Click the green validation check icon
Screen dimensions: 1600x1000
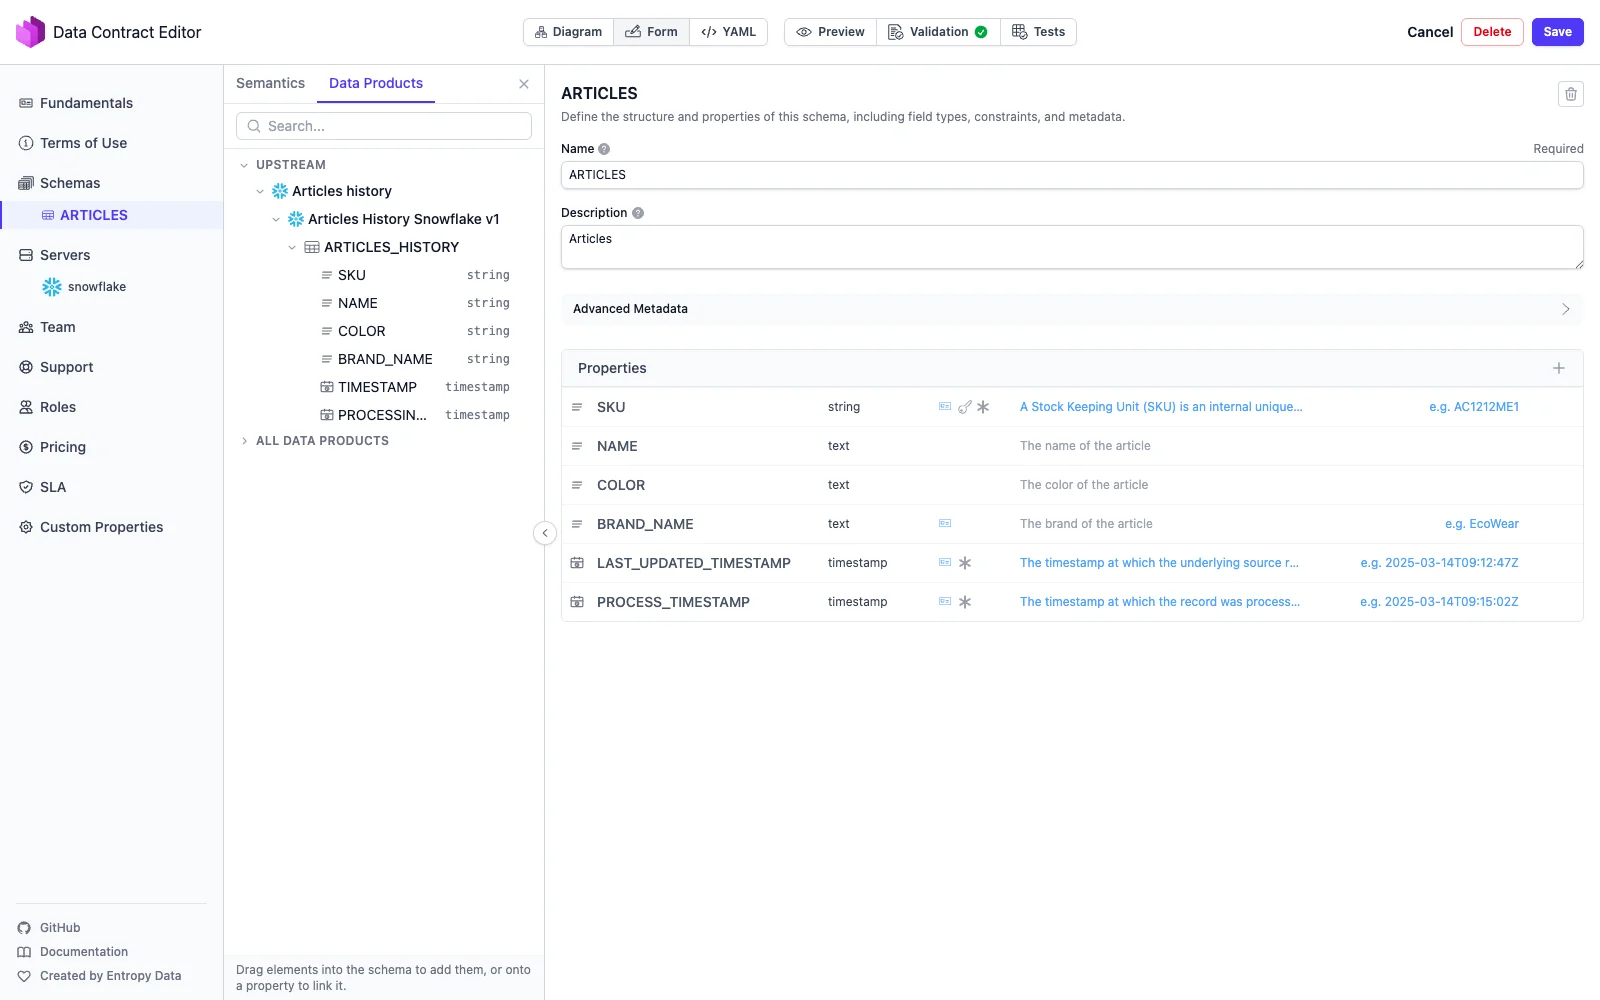click(981, 32)
